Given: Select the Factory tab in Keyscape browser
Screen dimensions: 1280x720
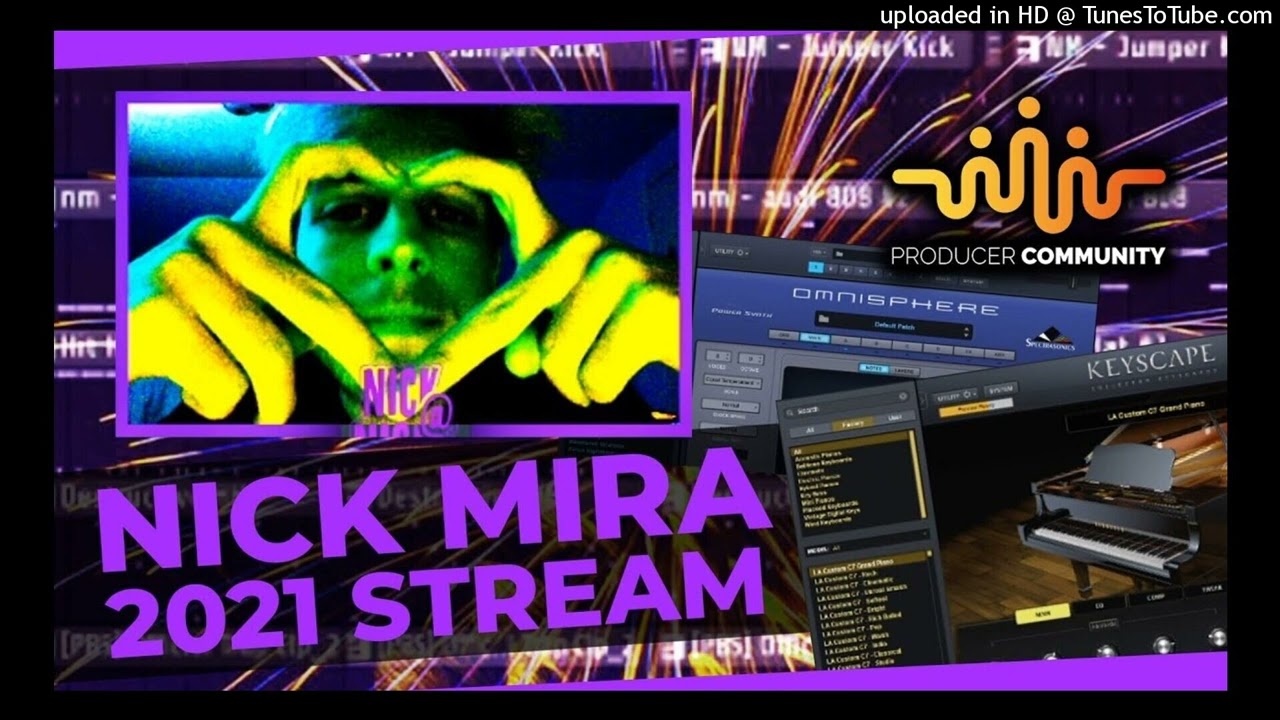Looking at the screenshot, I should (852, 424).
